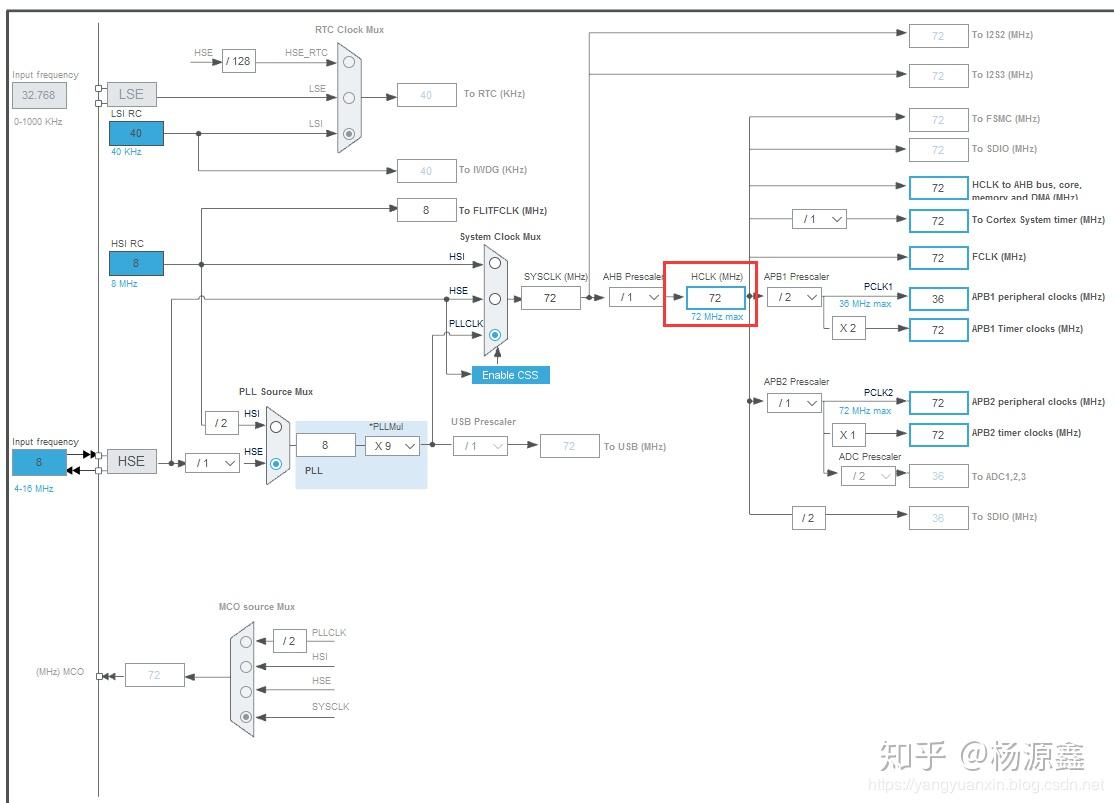Pick PLLCLK in the MCO source Mux
Viewport: 1114px width, 803px height.
coord(246,642)
